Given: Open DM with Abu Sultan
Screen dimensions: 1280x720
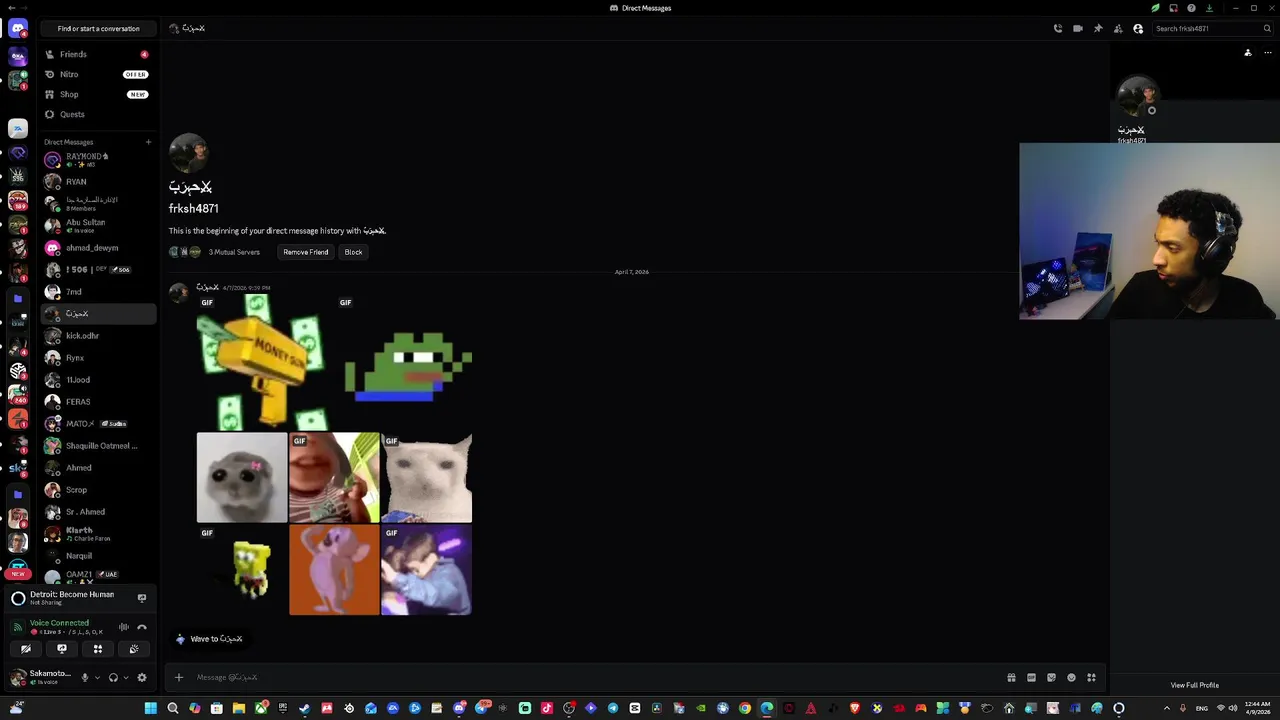Looking at the screenshot, I should (98, 226).
